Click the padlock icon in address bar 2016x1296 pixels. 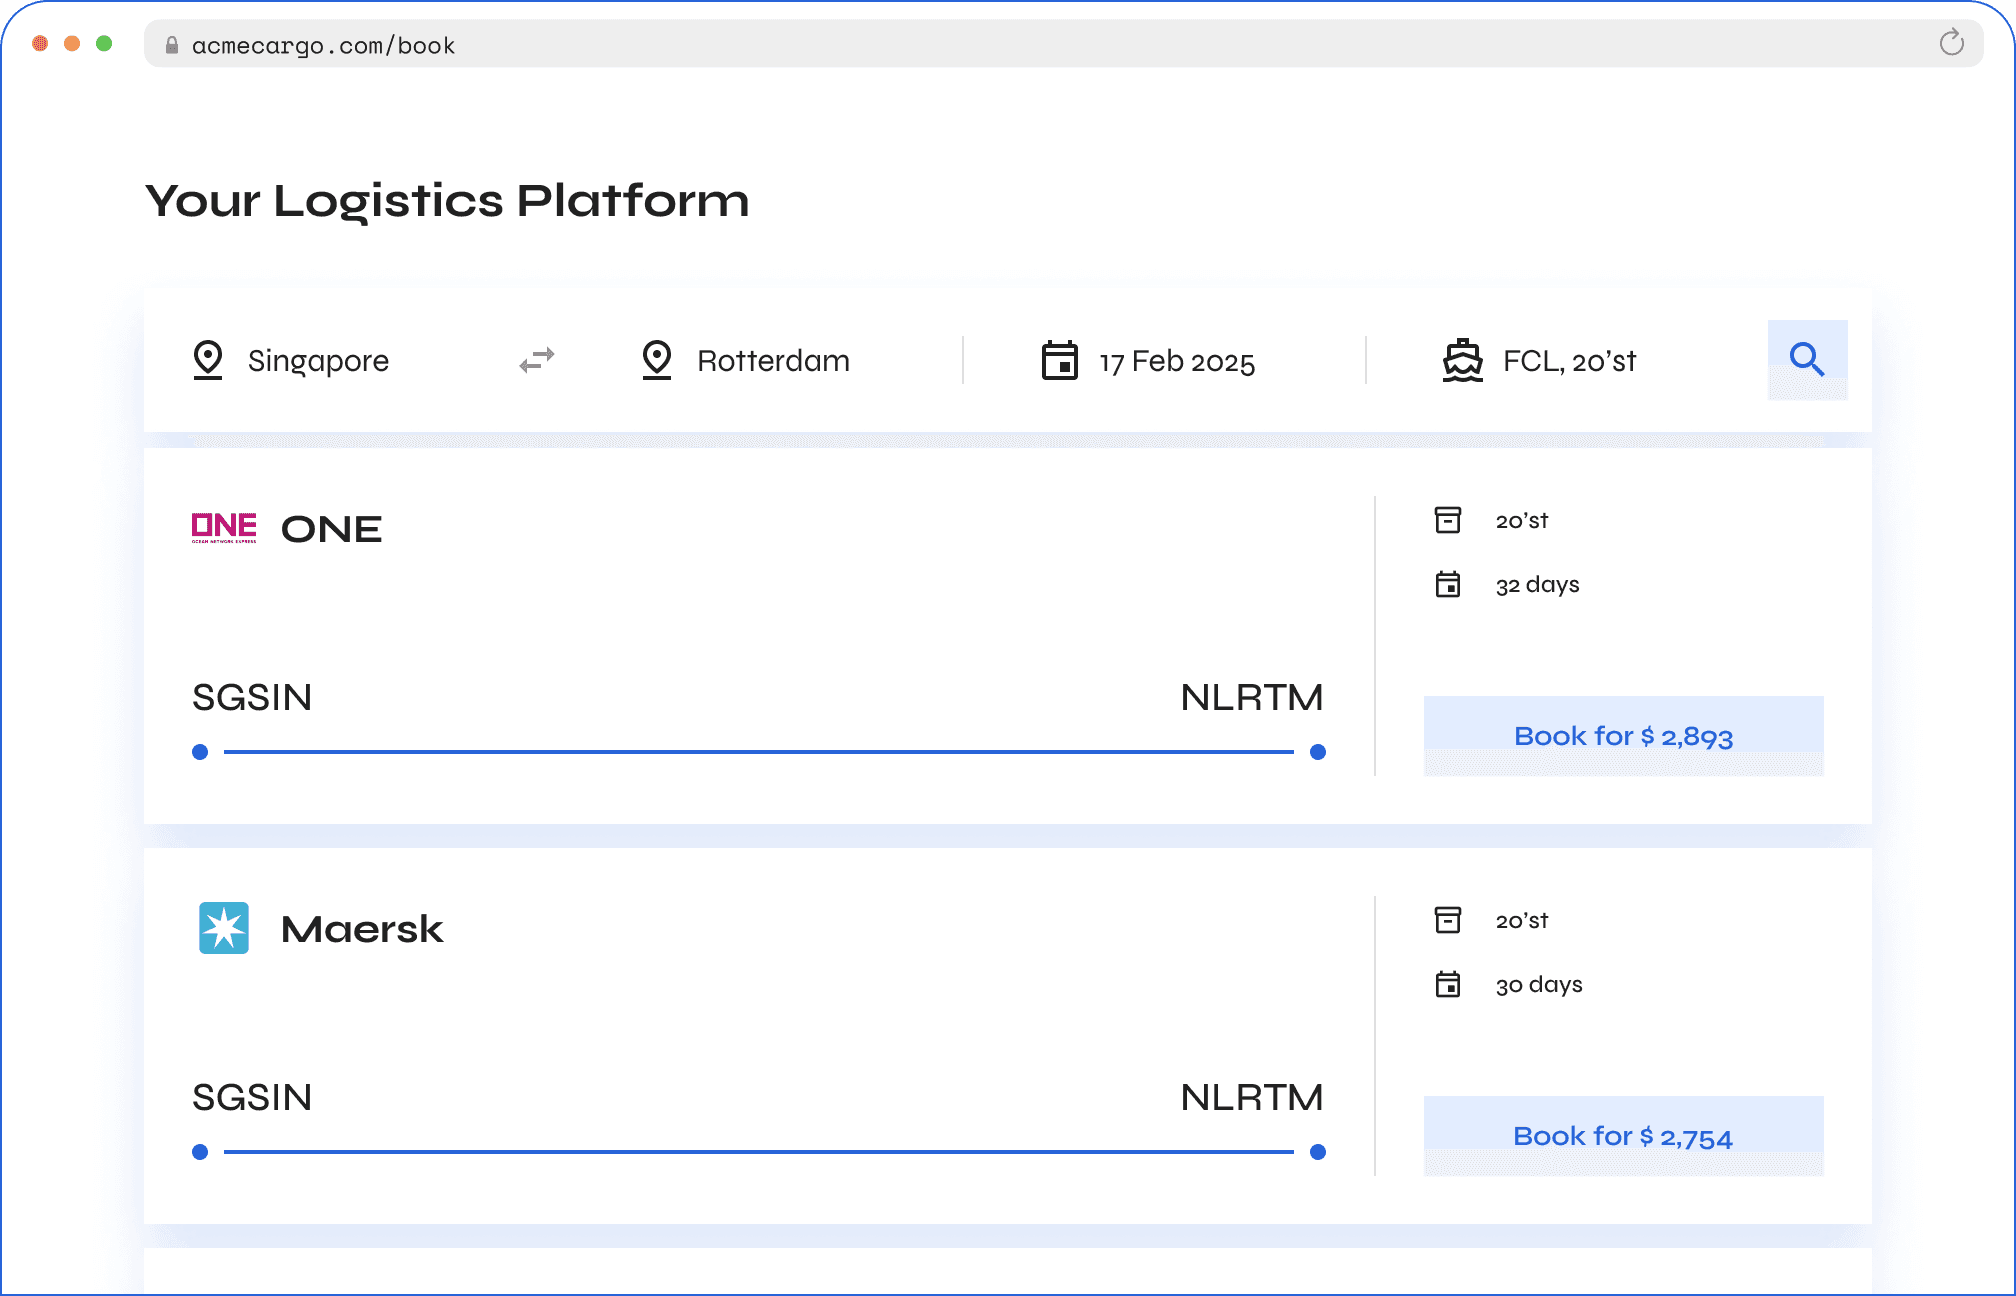(x=172, y=45)
